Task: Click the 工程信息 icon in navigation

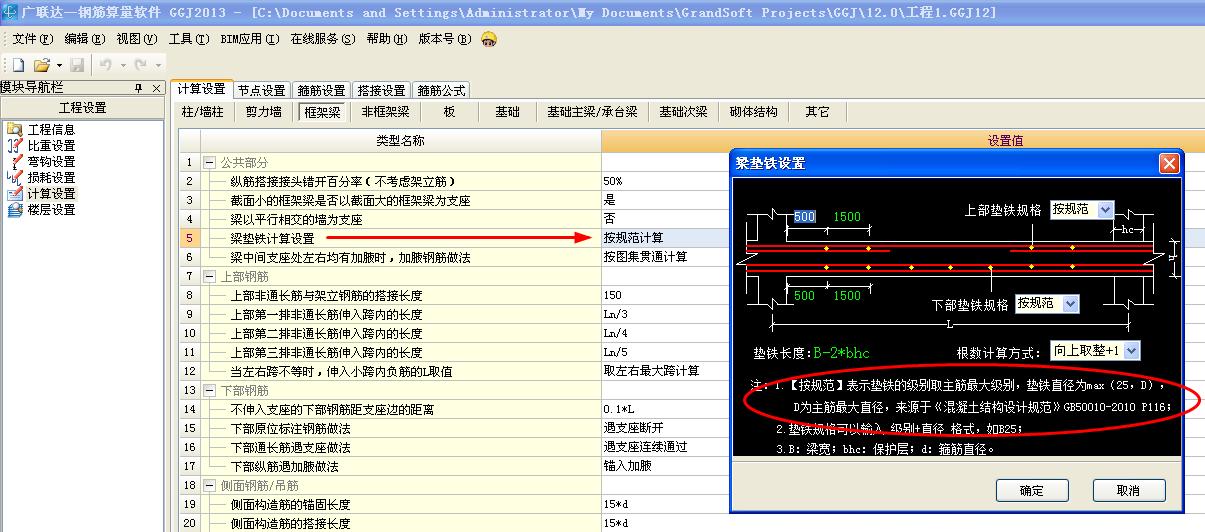Action: click(x=14, y=129)
